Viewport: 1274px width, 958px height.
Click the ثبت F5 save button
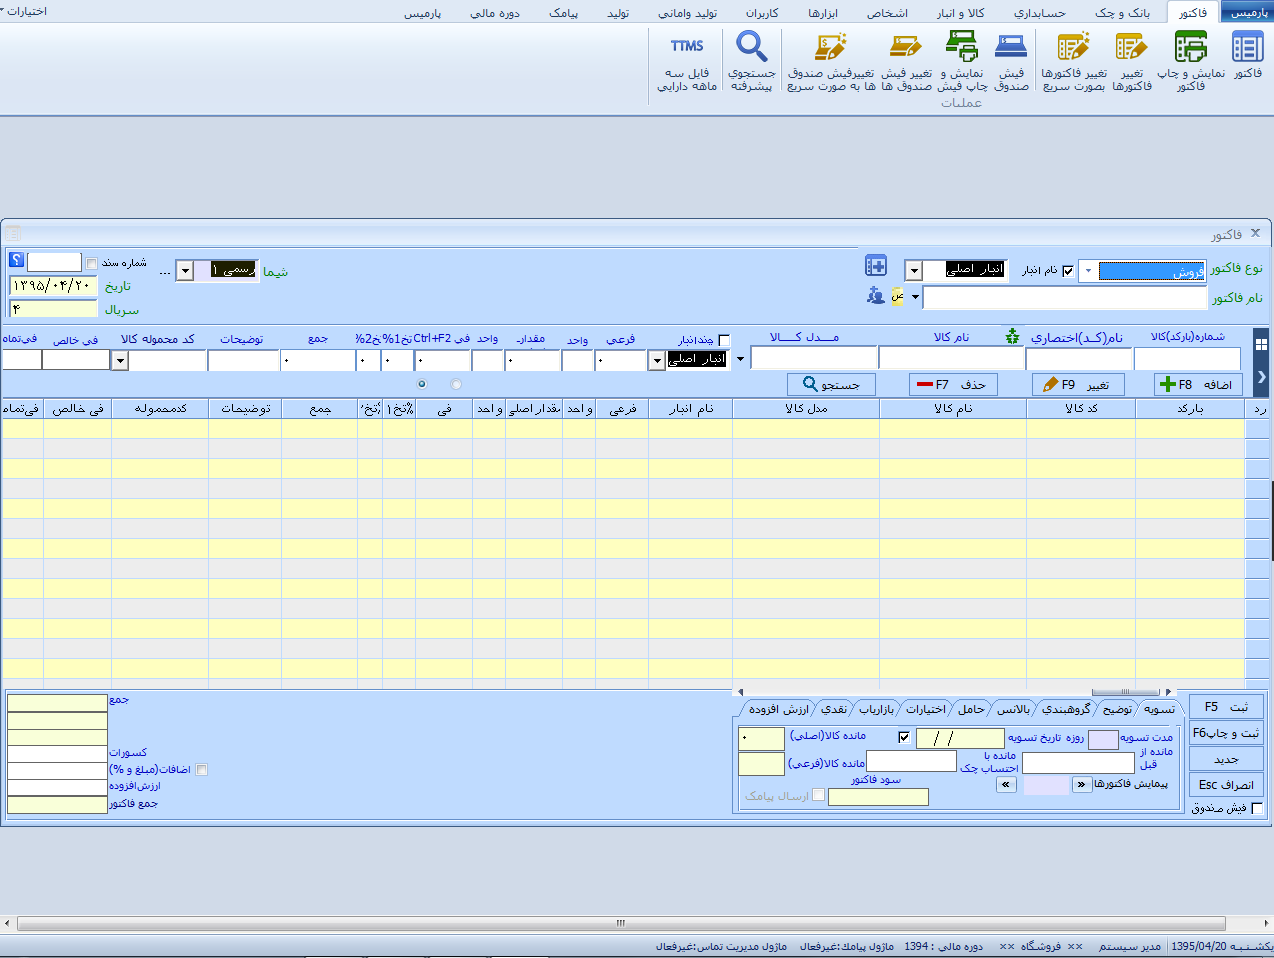click(x=1226, y=707)
